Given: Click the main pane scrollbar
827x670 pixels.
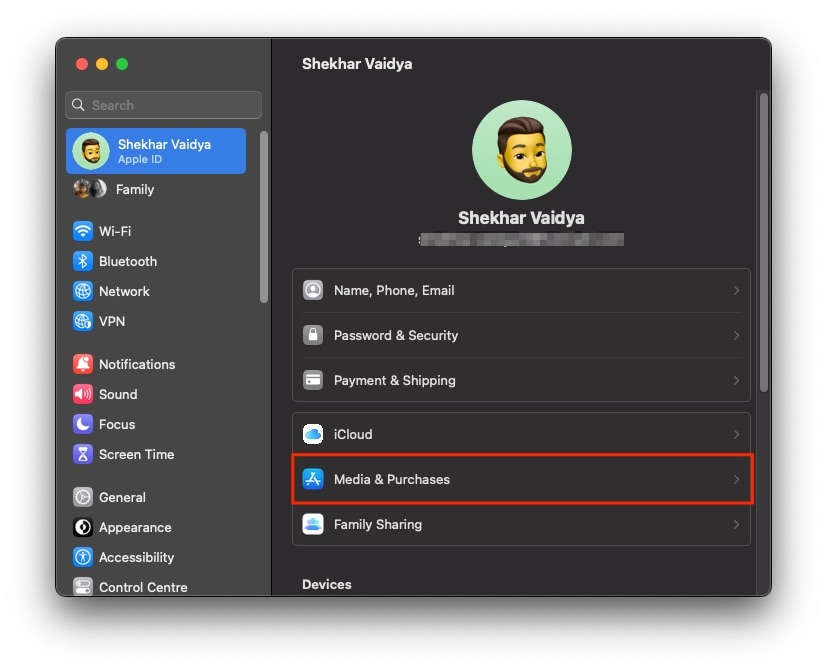Looking at the screenshot, I should 764,242.
